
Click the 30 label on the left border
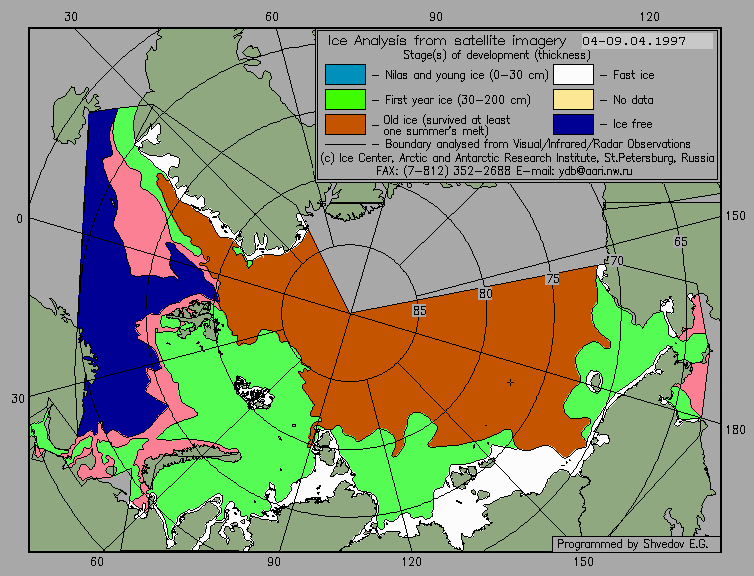(x=18, y=399)
